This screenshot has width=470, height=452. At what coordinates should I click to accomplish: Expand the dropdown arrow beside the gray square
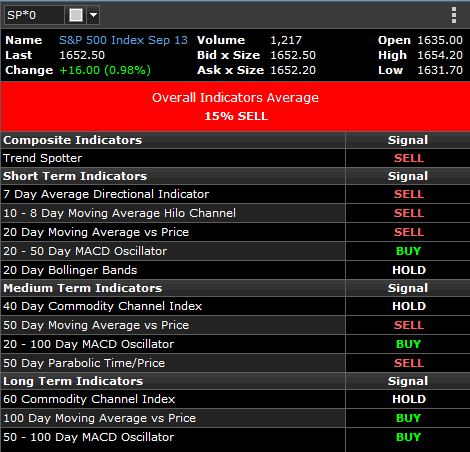point(93,15)
